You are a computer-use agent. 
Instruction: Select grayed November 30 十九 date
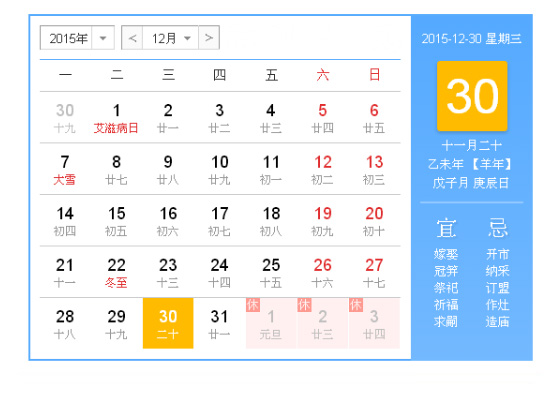click(x=65, y=118)
